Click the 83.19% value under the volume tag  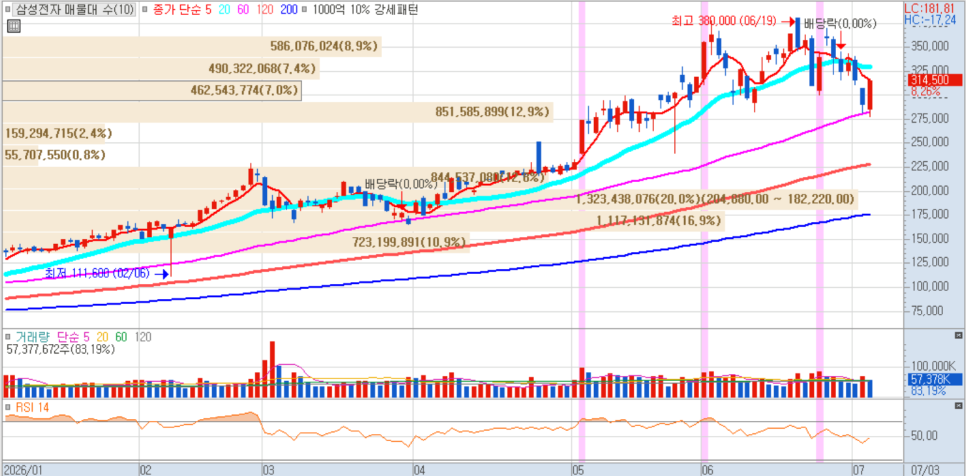pos(927,390)
